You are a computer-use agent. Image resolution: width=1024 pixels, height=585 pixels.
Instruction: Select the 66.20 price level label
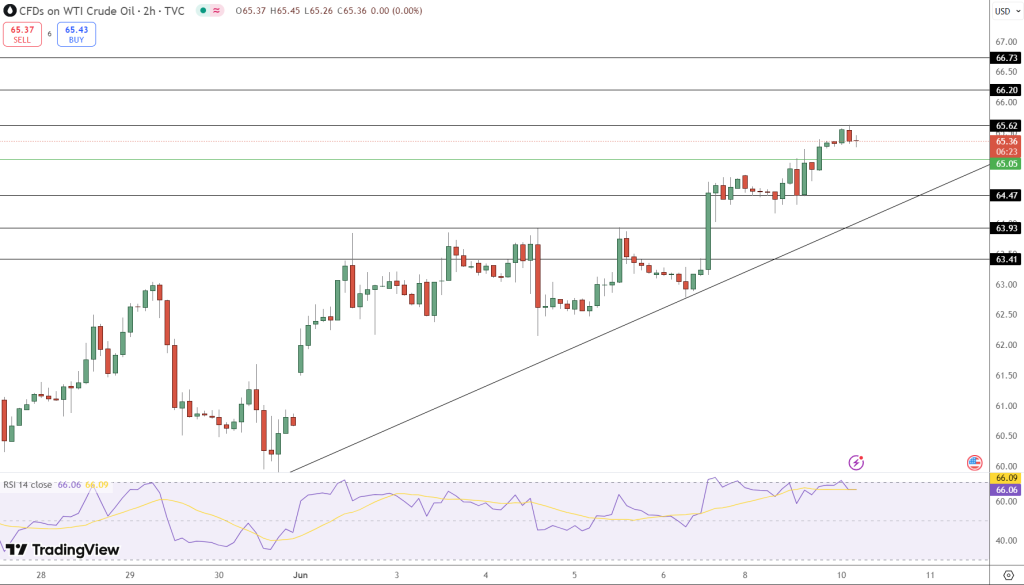pyautogui.click(x=1006, y=90)
